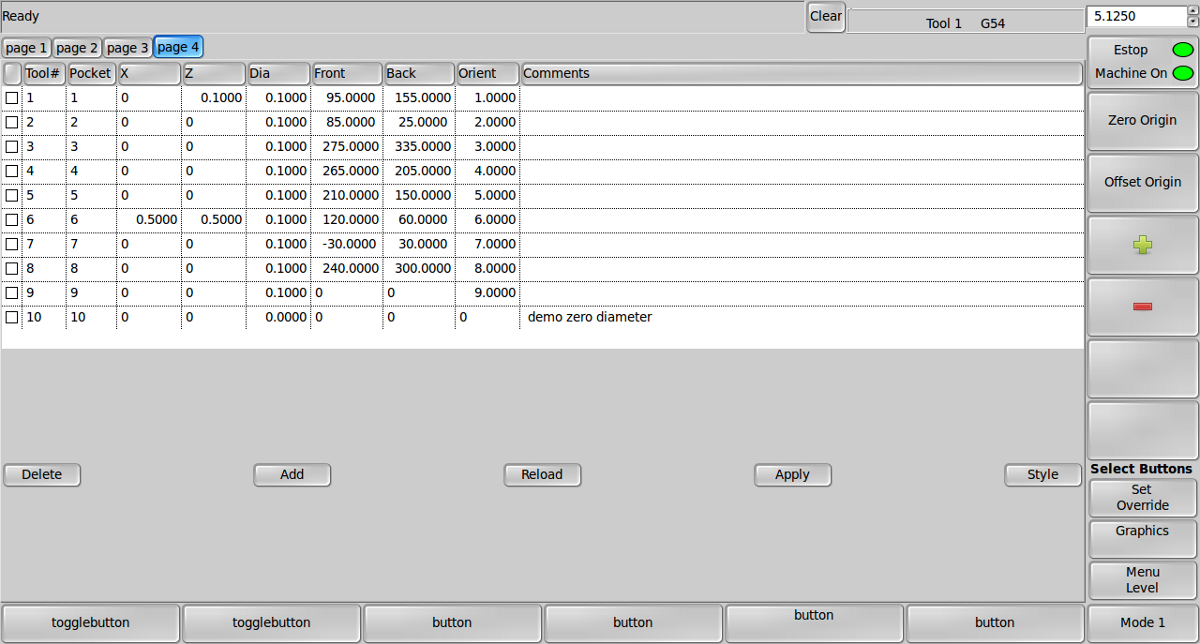Click the Delete button
Screen dimensions: 1200x644
click(x=42, y=475)
